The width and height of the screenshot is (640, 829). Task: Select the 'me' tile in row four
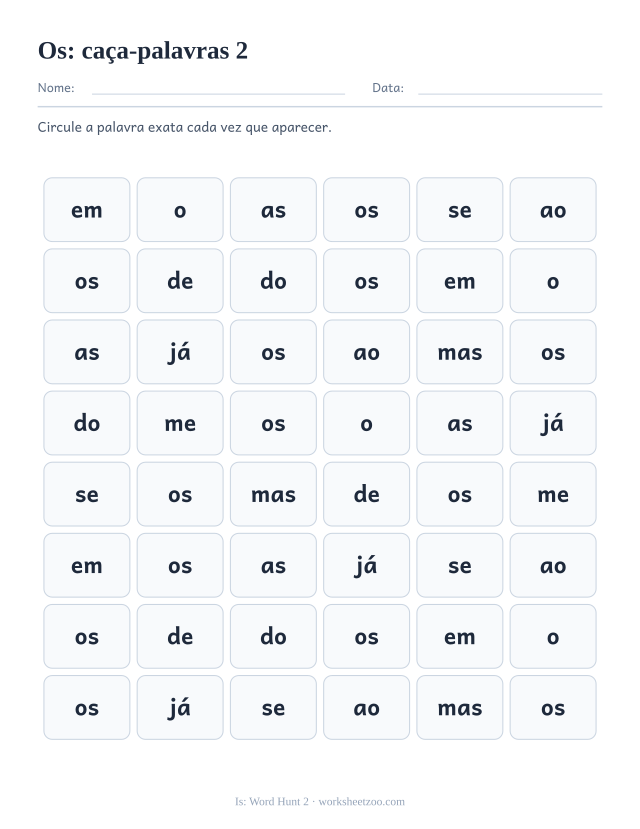tap(180, 423)
